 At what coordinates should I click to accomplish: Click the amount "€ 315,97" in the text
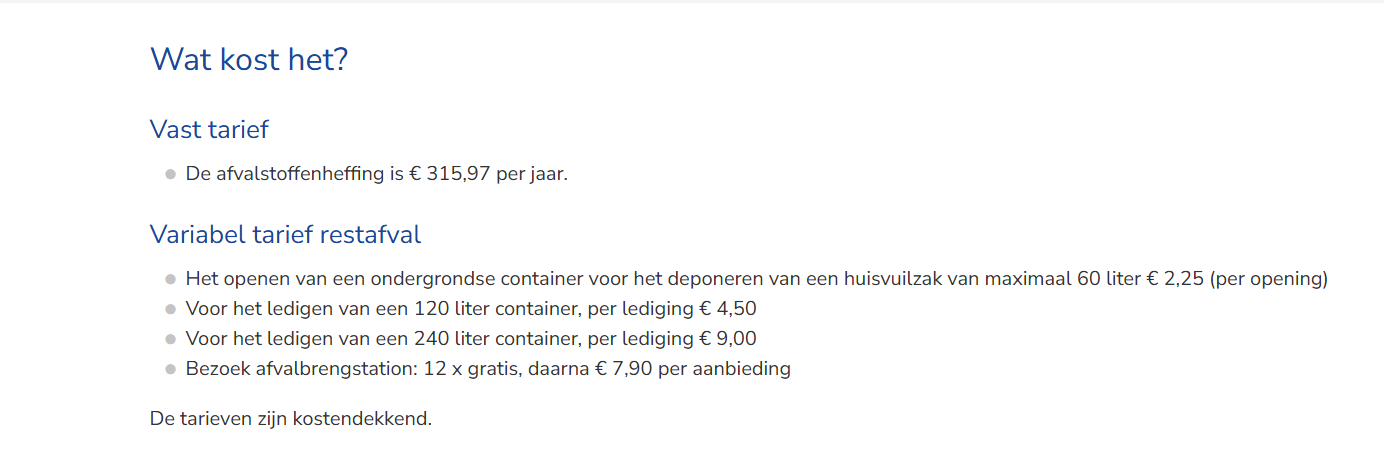coord(449,174)
